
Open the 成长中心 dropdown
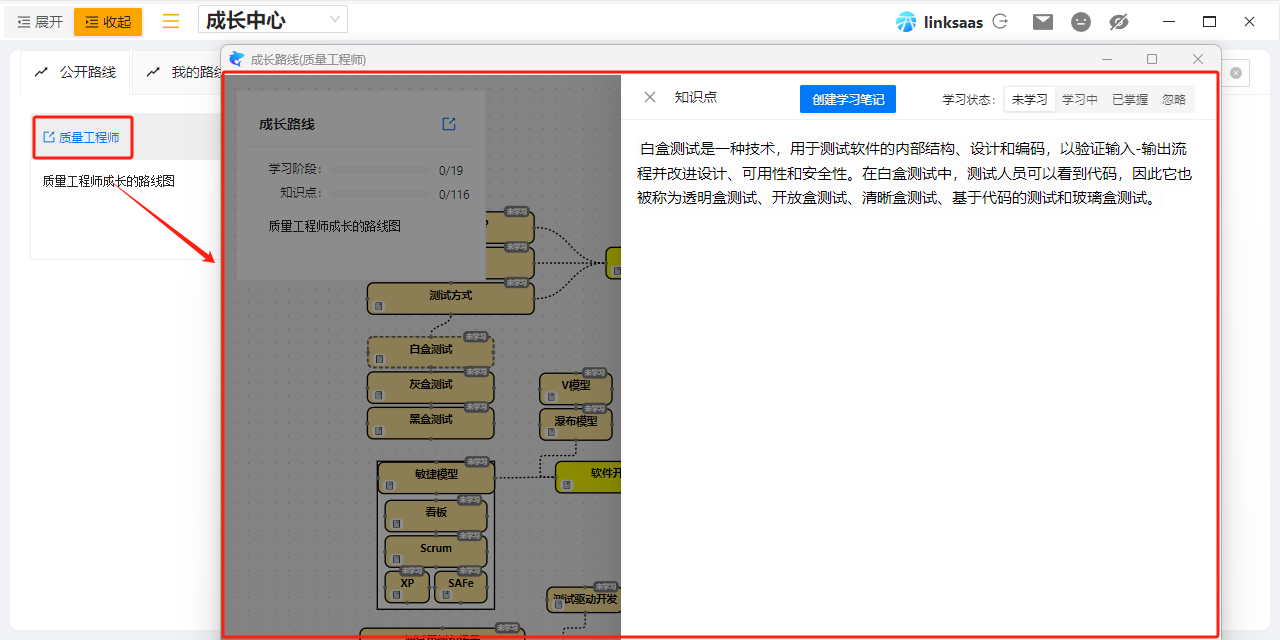tap(273, 20)
